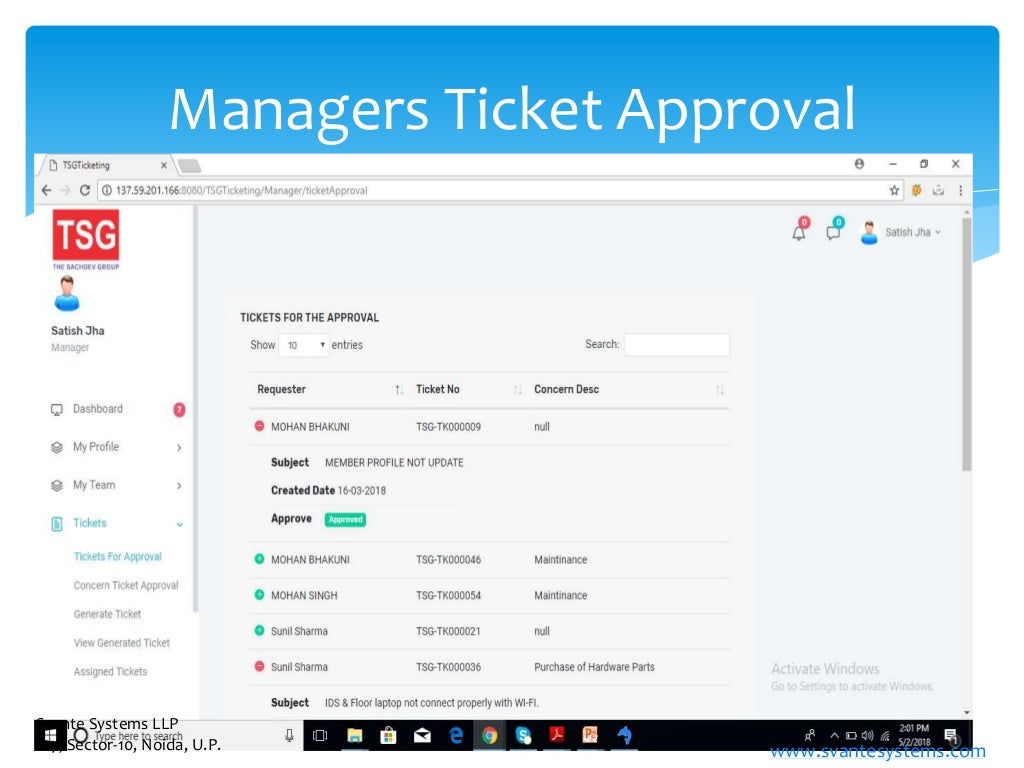Expand the Sunil Sharma TSG-TK000021 row
The height and width of the screenshot is (768, 1024).
pos(259,631)
